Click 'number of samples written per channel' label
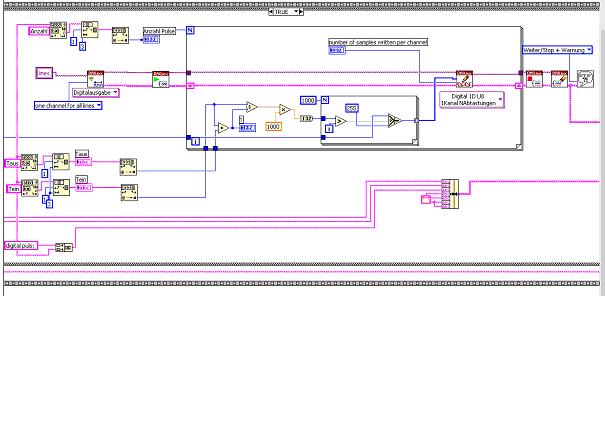This screenshot has height=432, width=605. tap(378, 42)
